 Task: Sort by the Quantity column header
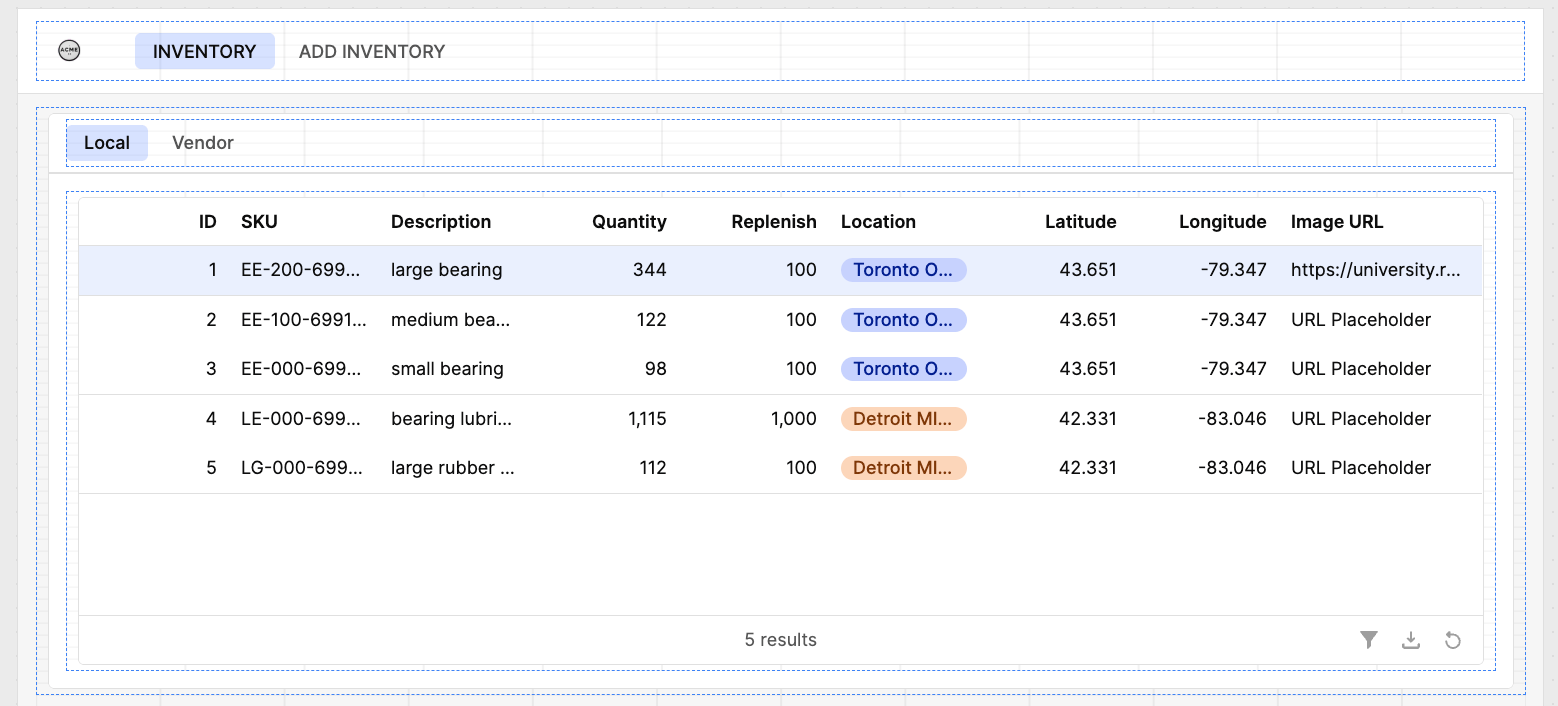click(629, 222)
